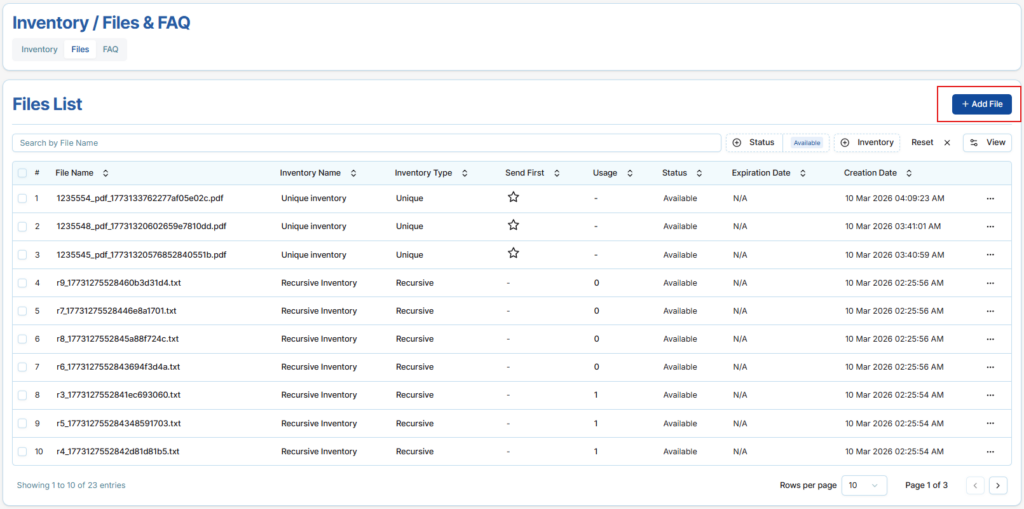The width and height of the screenshot is (1024, 509).
Task: Check the box for row 4 file
Action: click(22, 283)
